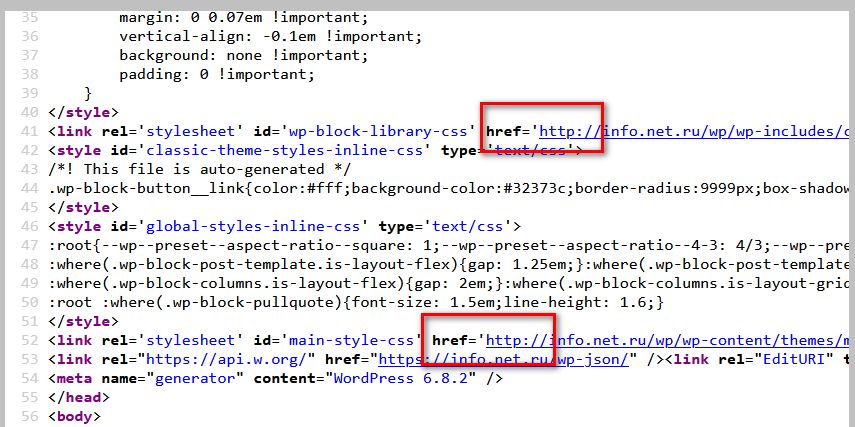This screenshot has height=427, width=855.
Task: Click the 'vertical-align: -0.1em !important;' line
Action: pos(270,37)
